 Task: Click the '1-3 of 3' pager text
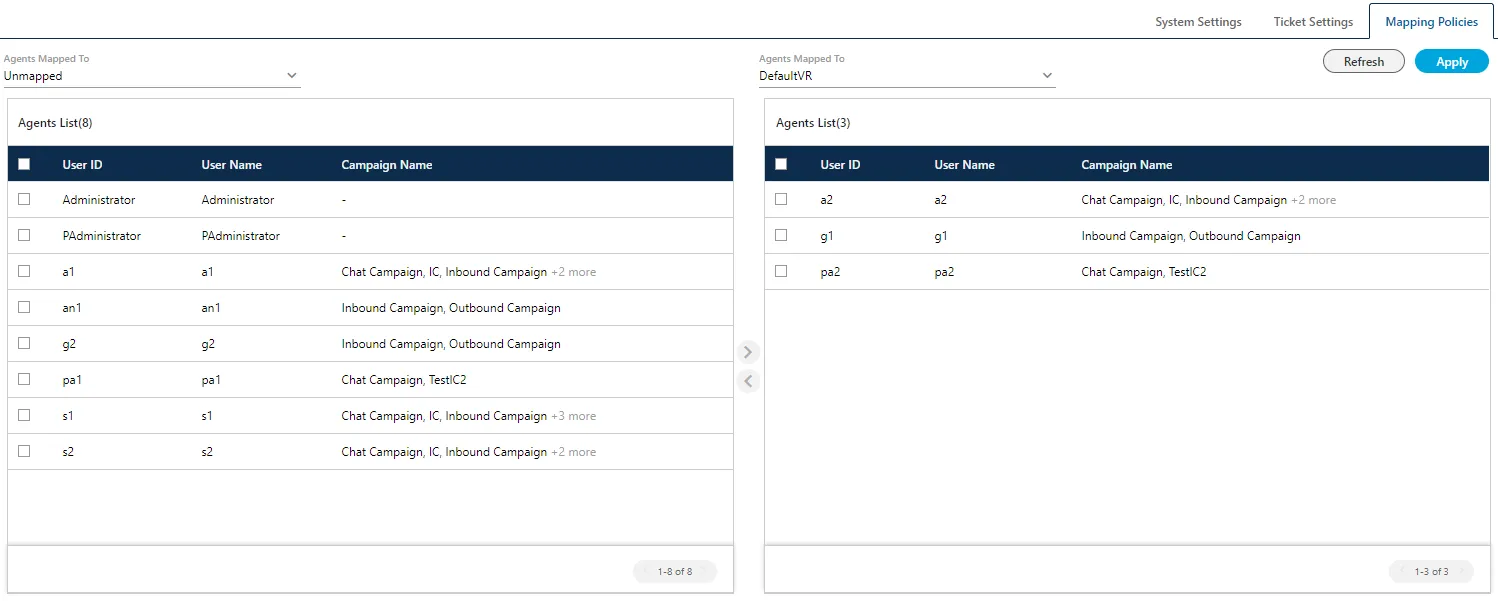(x=1431, y=572)
